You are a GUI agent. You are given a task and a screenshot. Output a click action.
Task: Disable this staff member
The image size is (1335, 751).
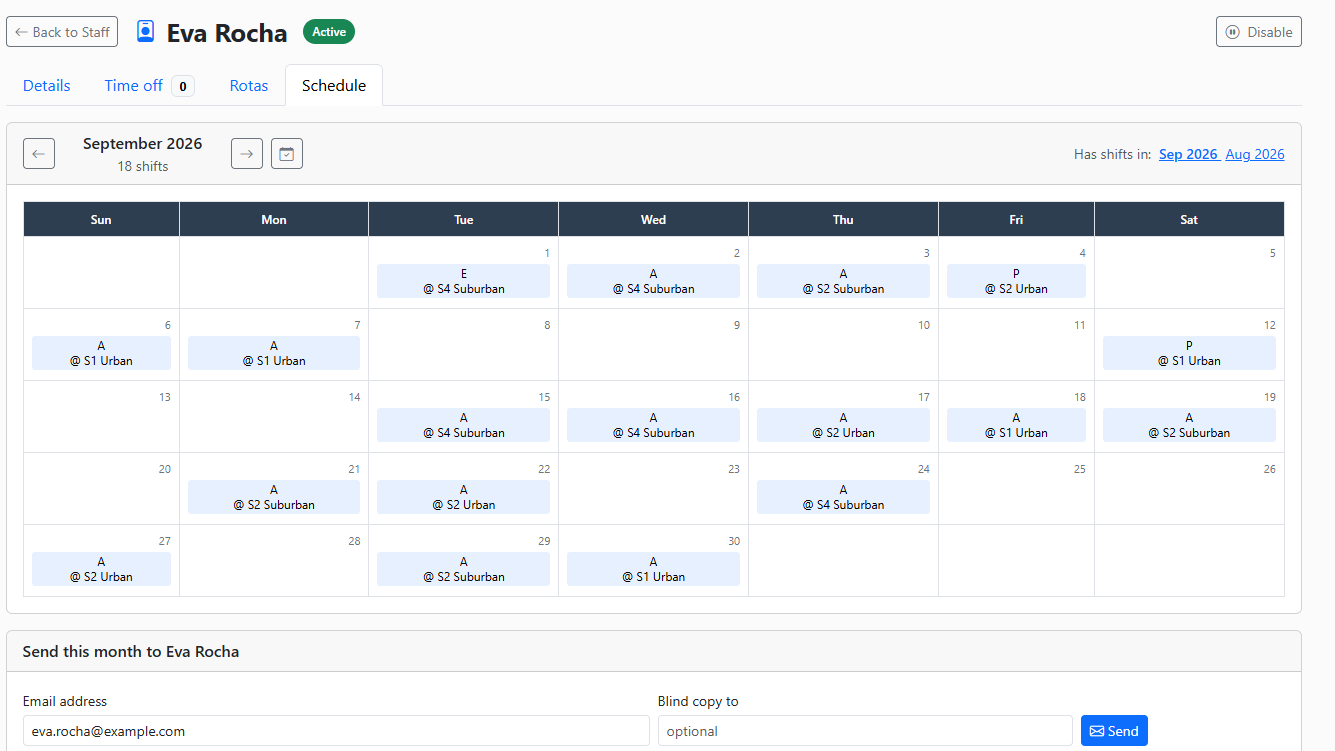[x=1259, y=32]
